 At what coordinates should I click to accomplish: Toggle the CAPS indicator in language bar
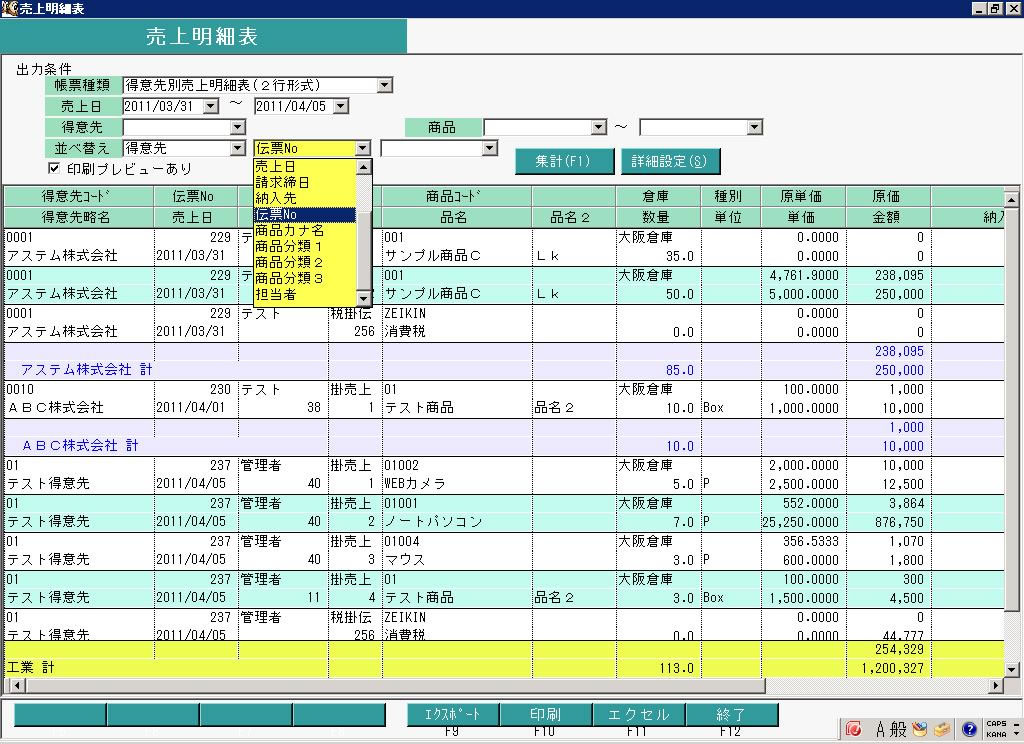click(996, 724)
